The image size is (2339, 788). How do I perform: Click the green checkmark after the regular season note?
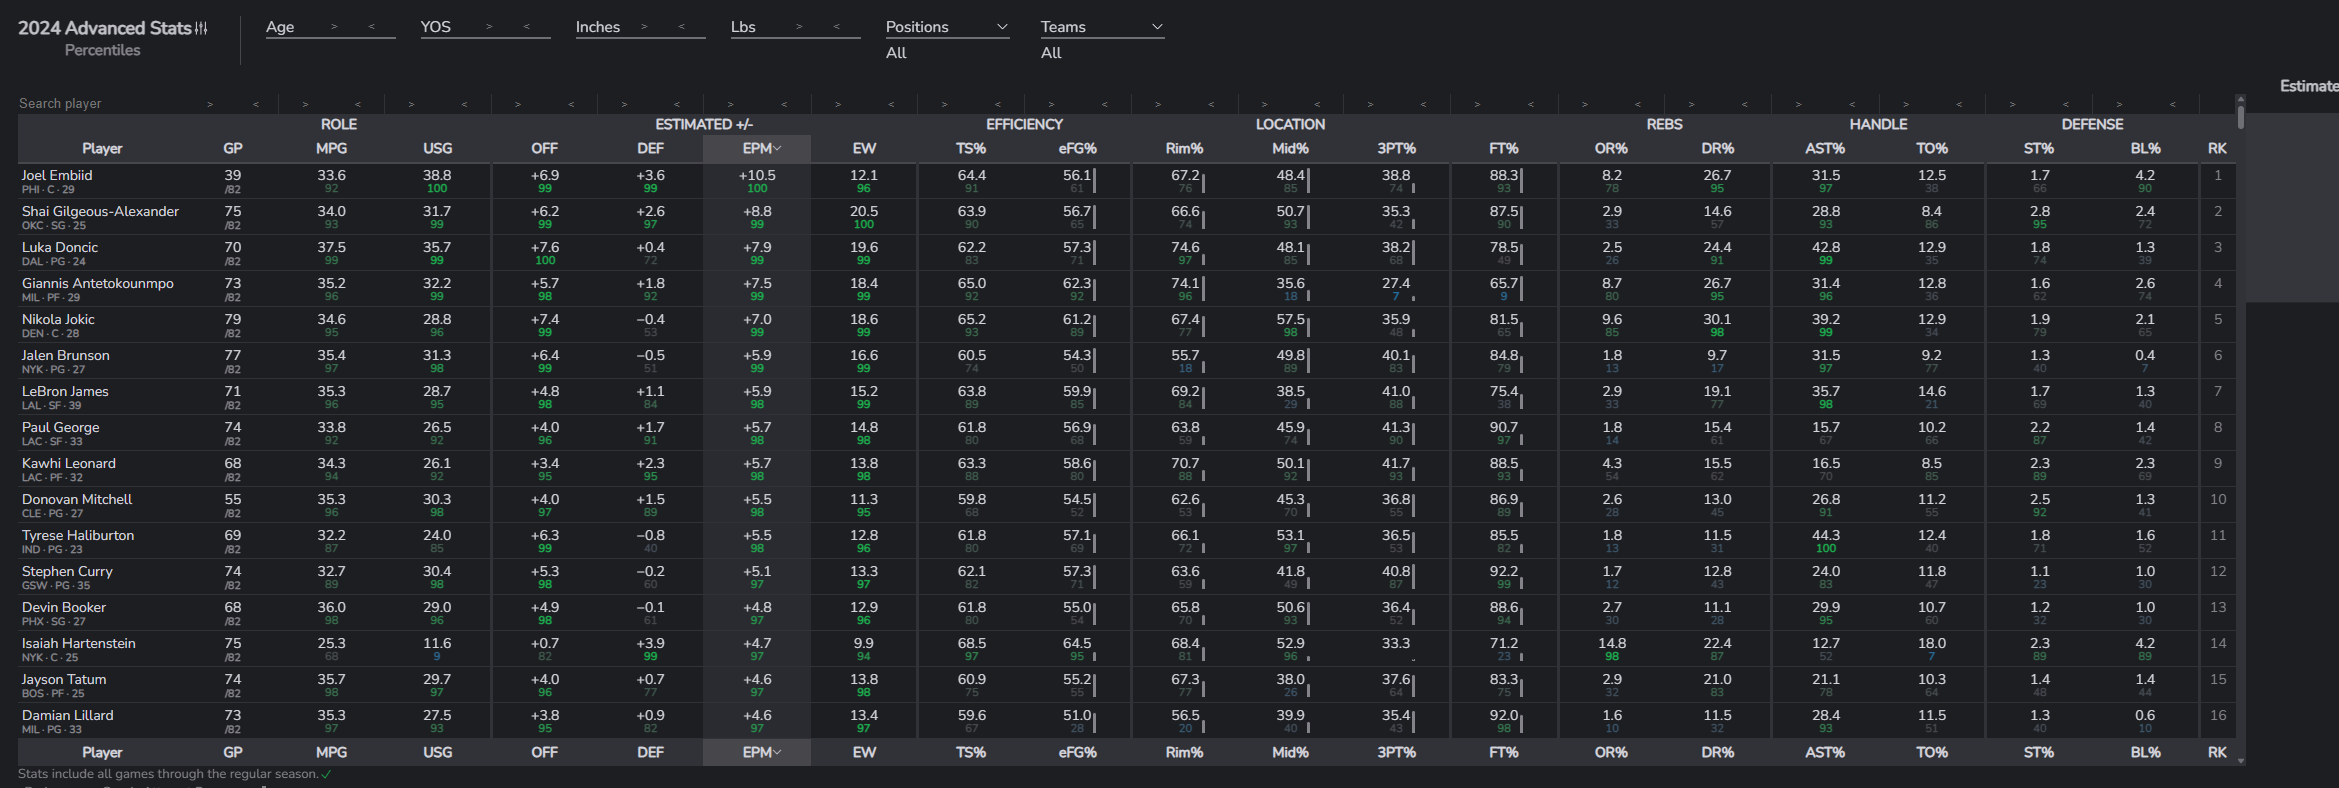(x=326, y=774)
